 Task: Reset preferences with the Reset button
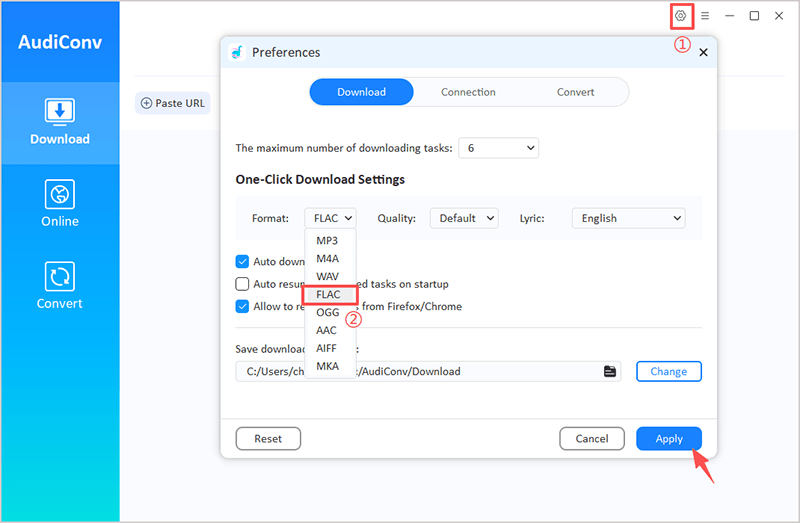click(x=268, y=439)
